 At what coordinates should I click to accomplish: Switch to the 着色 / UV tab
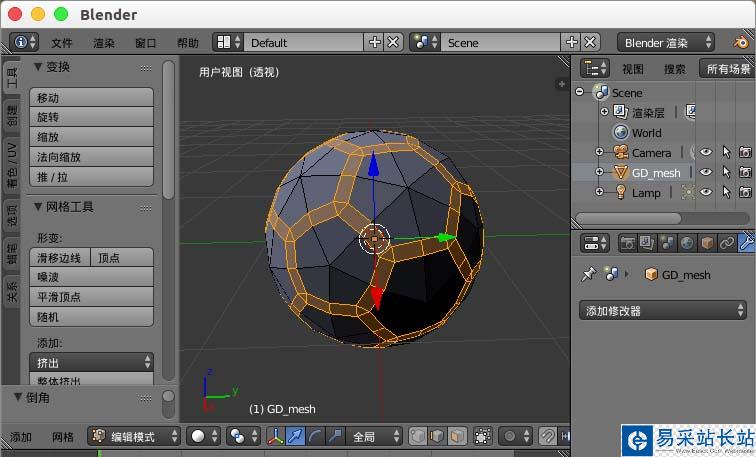pyautogui.click(x=11, y=165)
